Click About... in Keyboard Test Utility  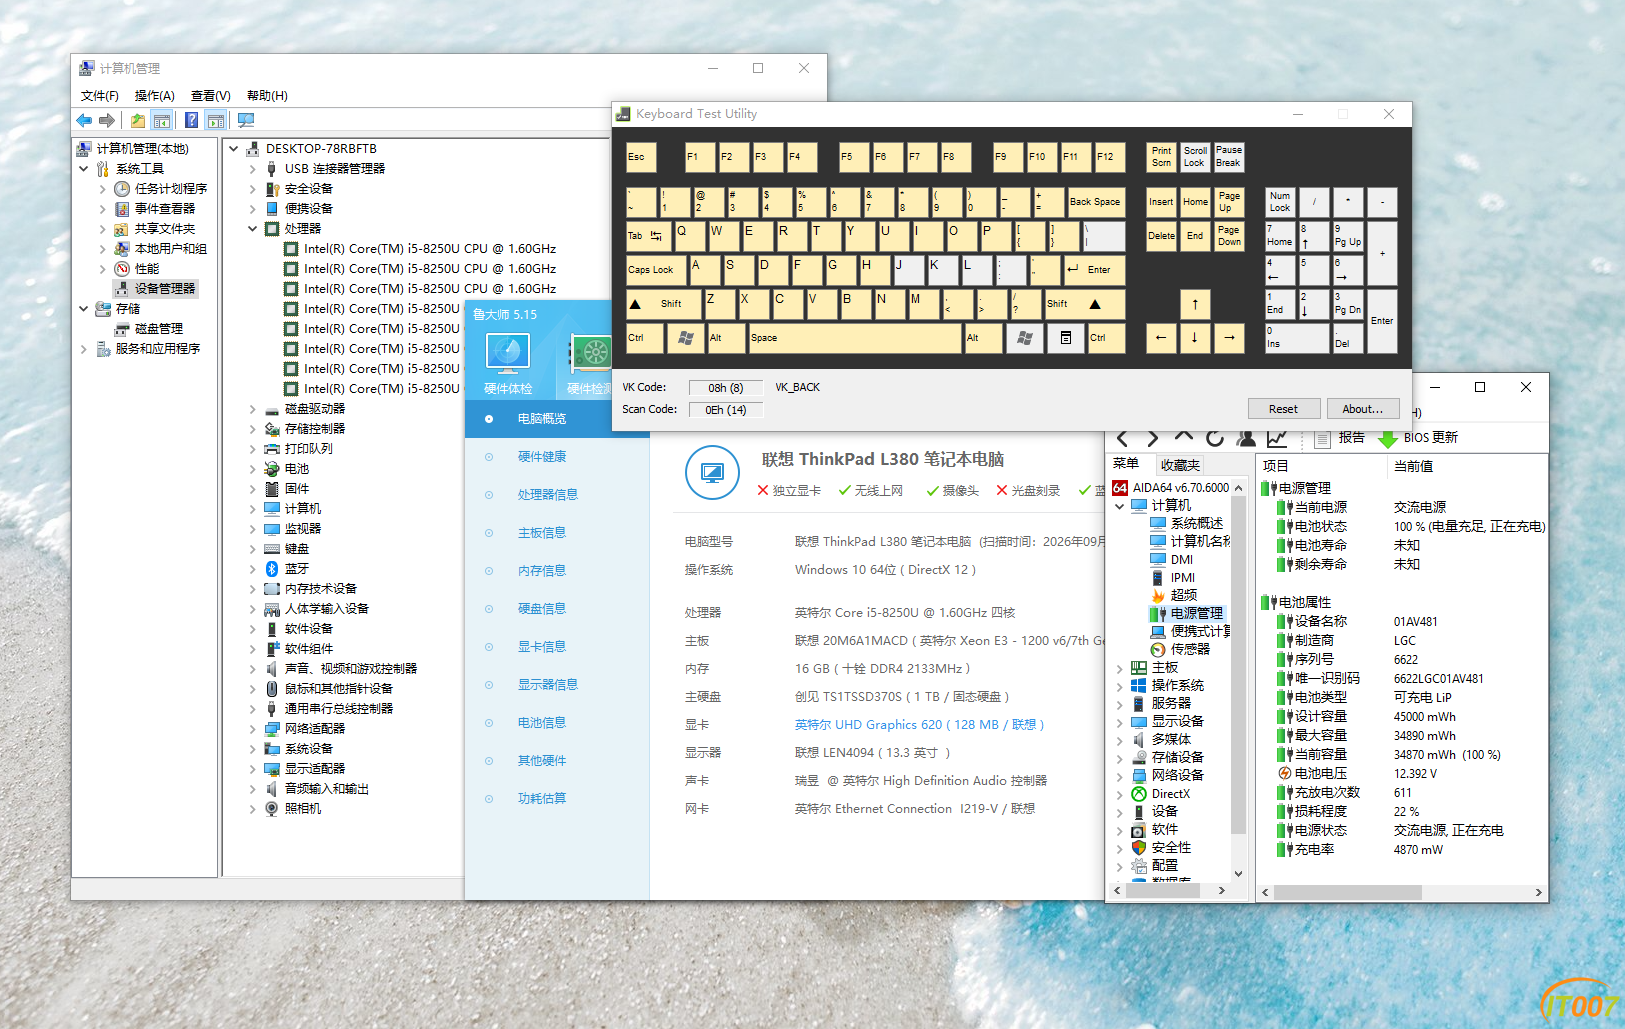tap(1362, 409)
